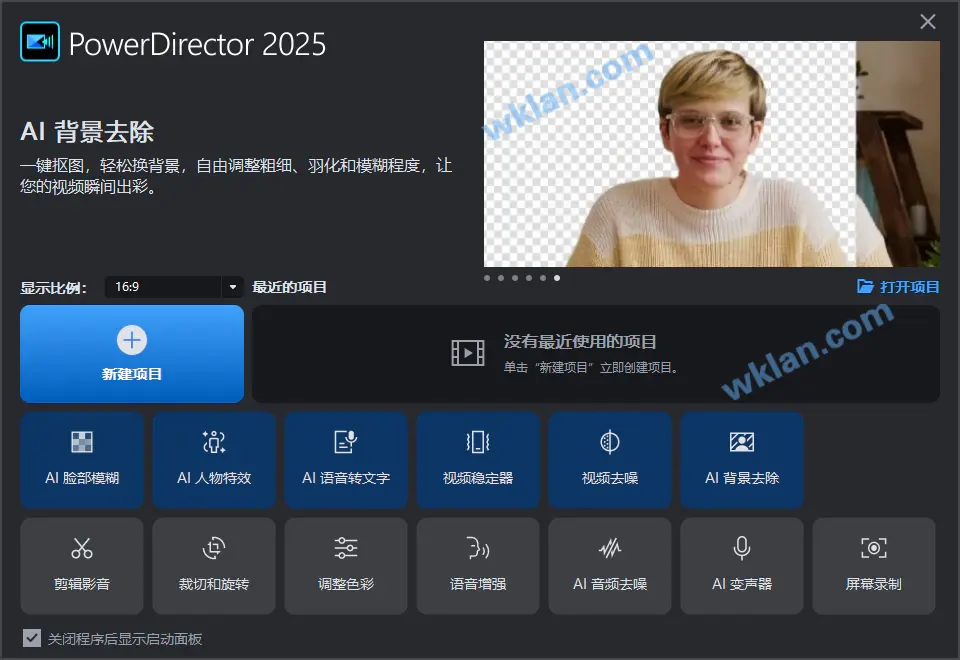Screen dimensions: 960x660
Task: Click the AI background removal preview image
Action: click(x=711, y=154)
